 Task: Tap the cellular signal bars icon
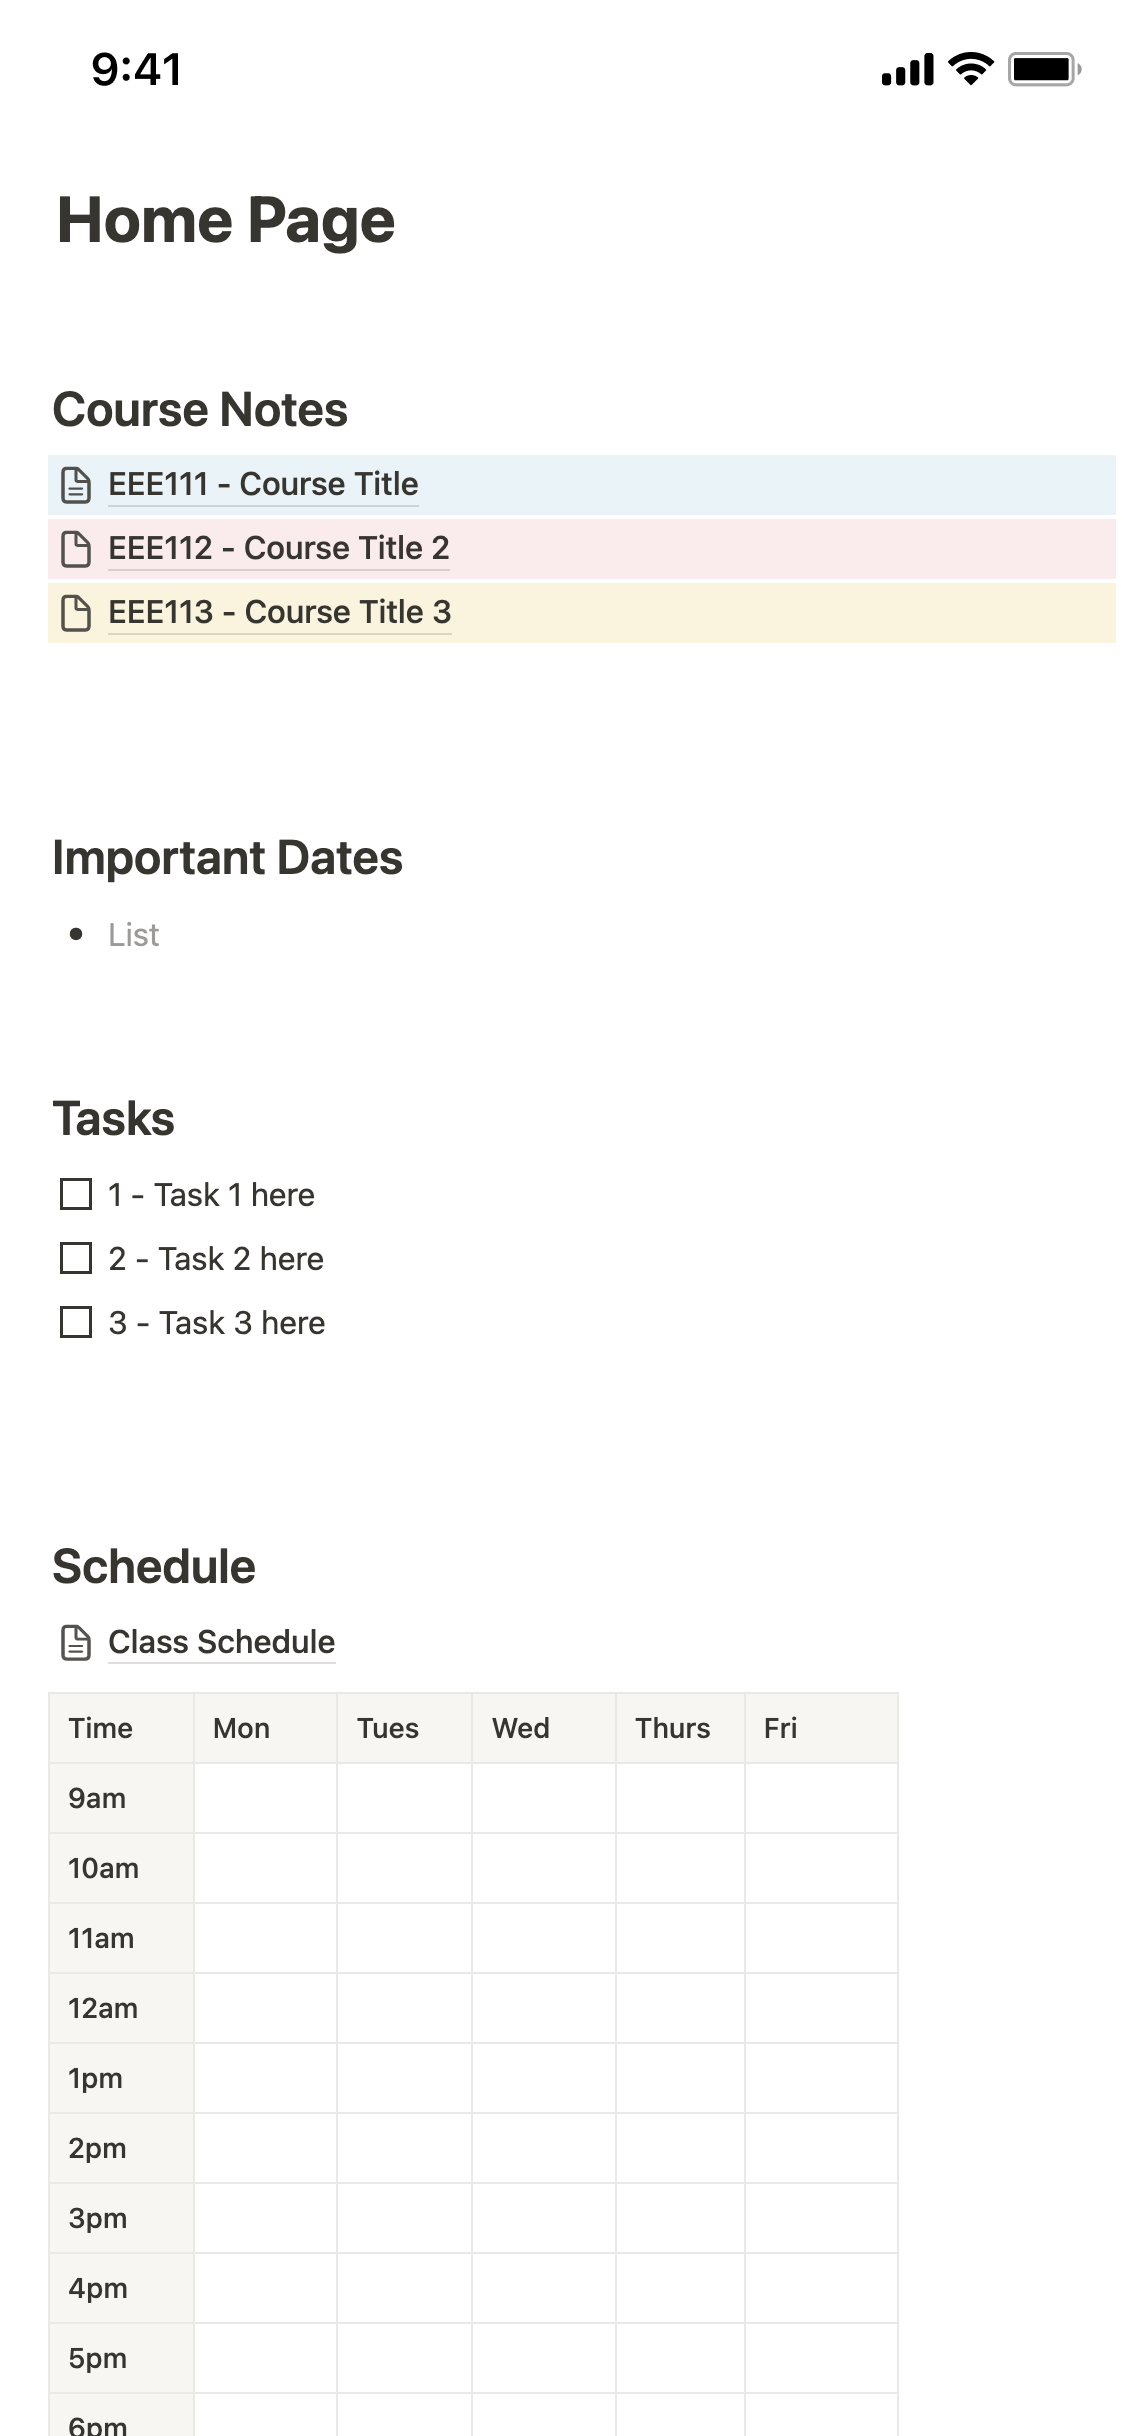tap(907, 70)
